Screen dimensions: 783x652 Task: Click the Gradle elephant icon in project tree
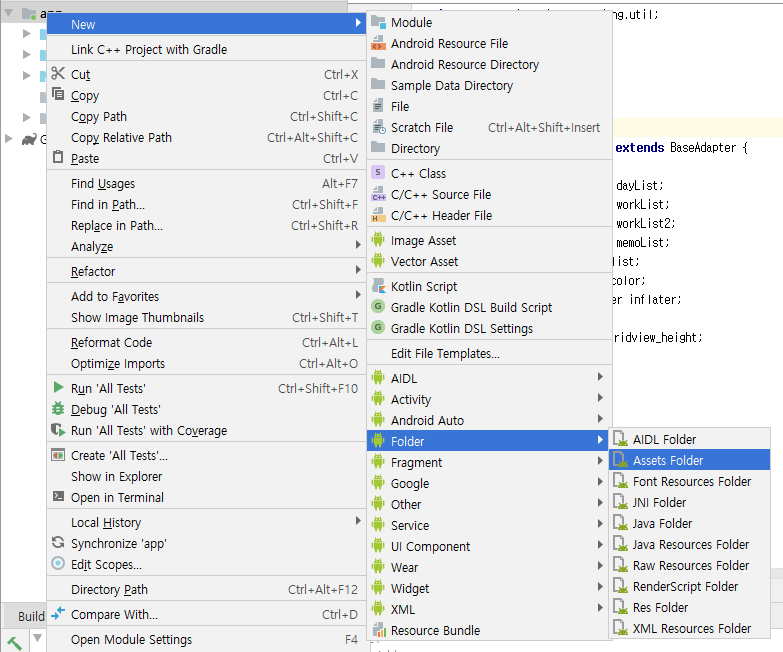coord(29,139)
